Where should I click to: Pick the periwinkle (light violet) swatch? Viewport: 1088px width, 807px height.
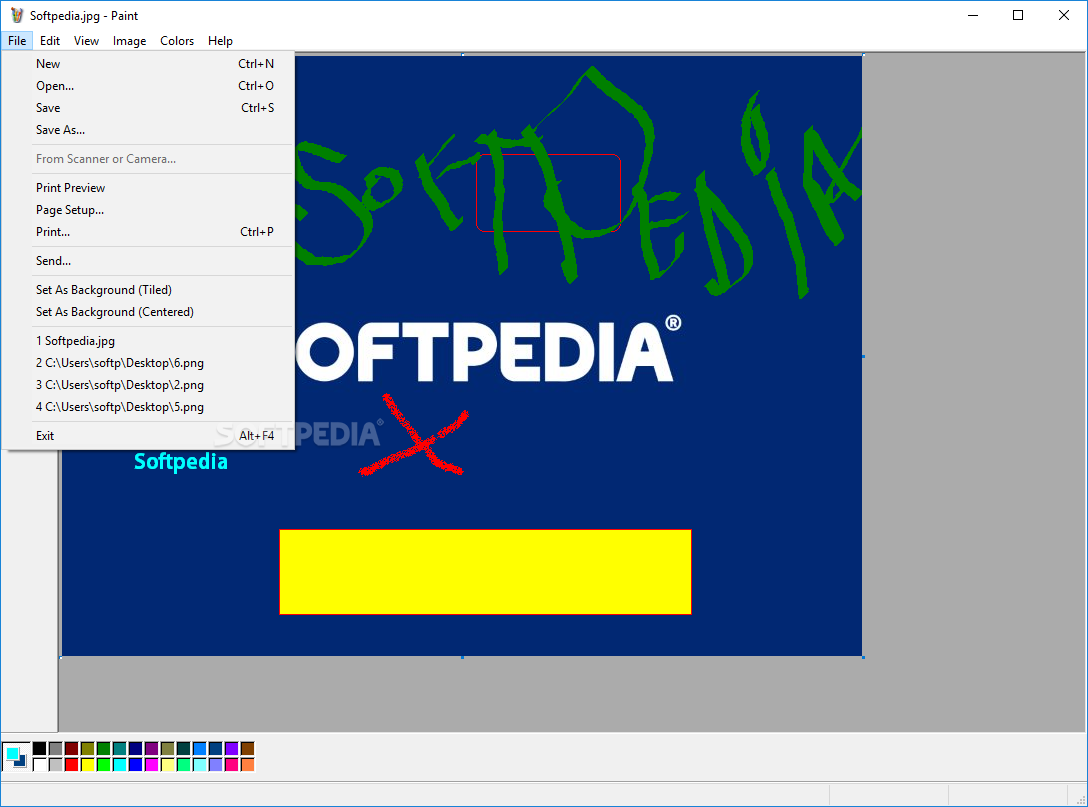215,765
